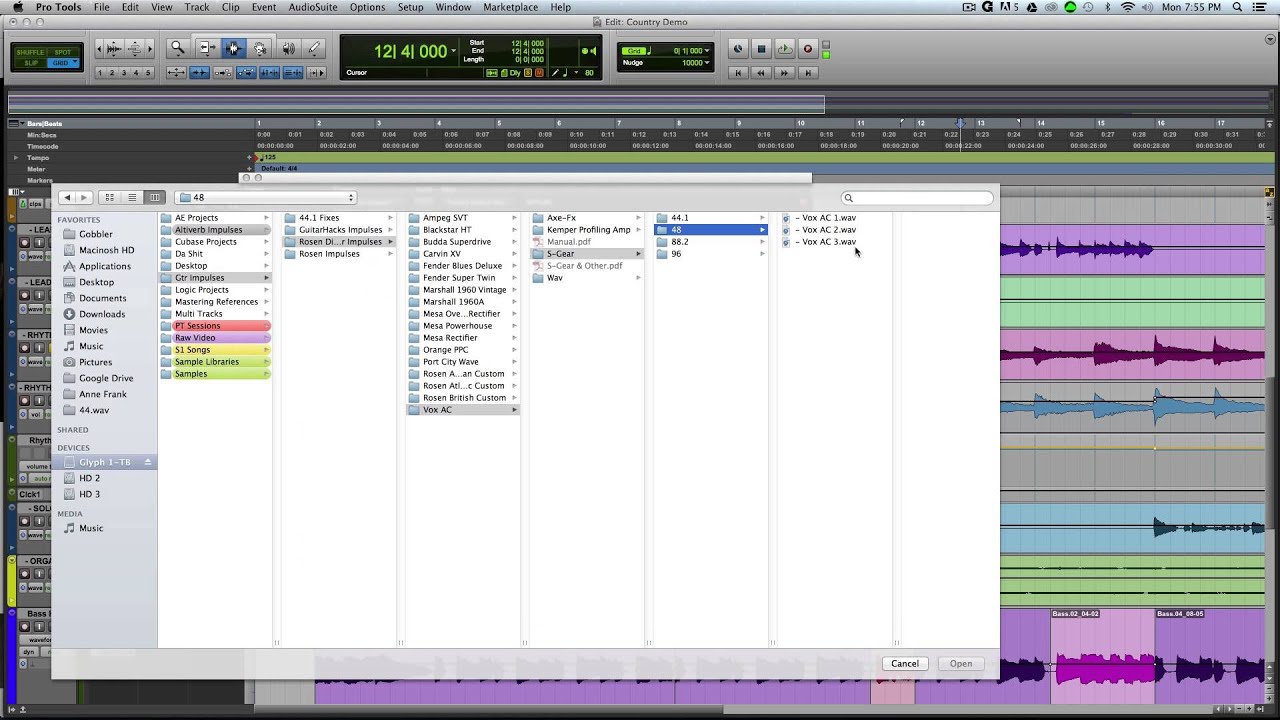Click the Return to Zero button
Image resolution: width=1280 pixels, height=720 pixels.
click(x=738, y=73)
